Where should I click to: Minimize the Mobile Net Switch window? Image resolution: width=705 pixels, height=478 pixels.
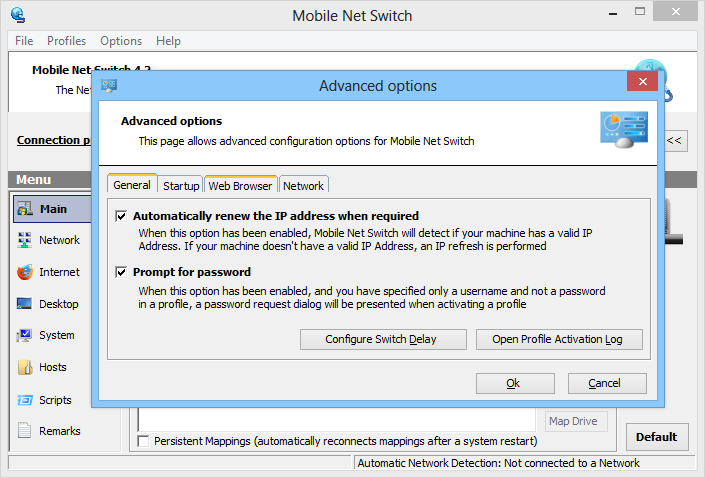point(612,13)
